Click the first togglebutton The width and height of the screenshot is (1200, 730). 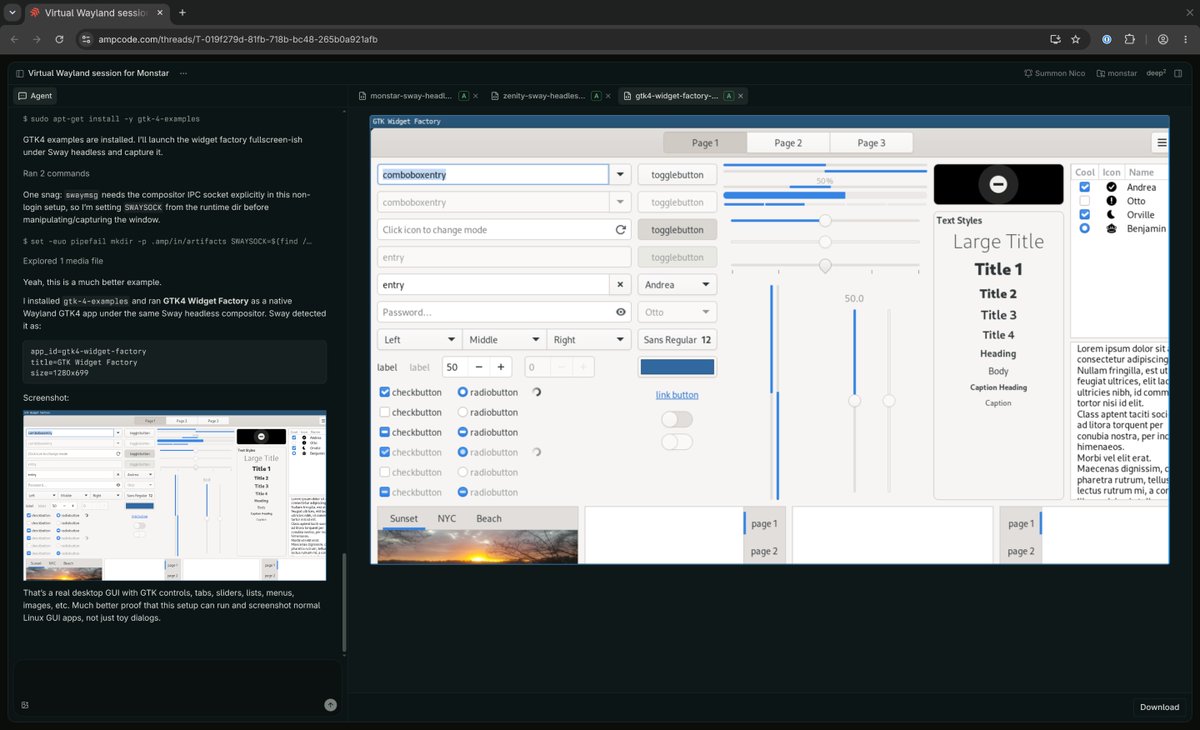coord(677,174)
